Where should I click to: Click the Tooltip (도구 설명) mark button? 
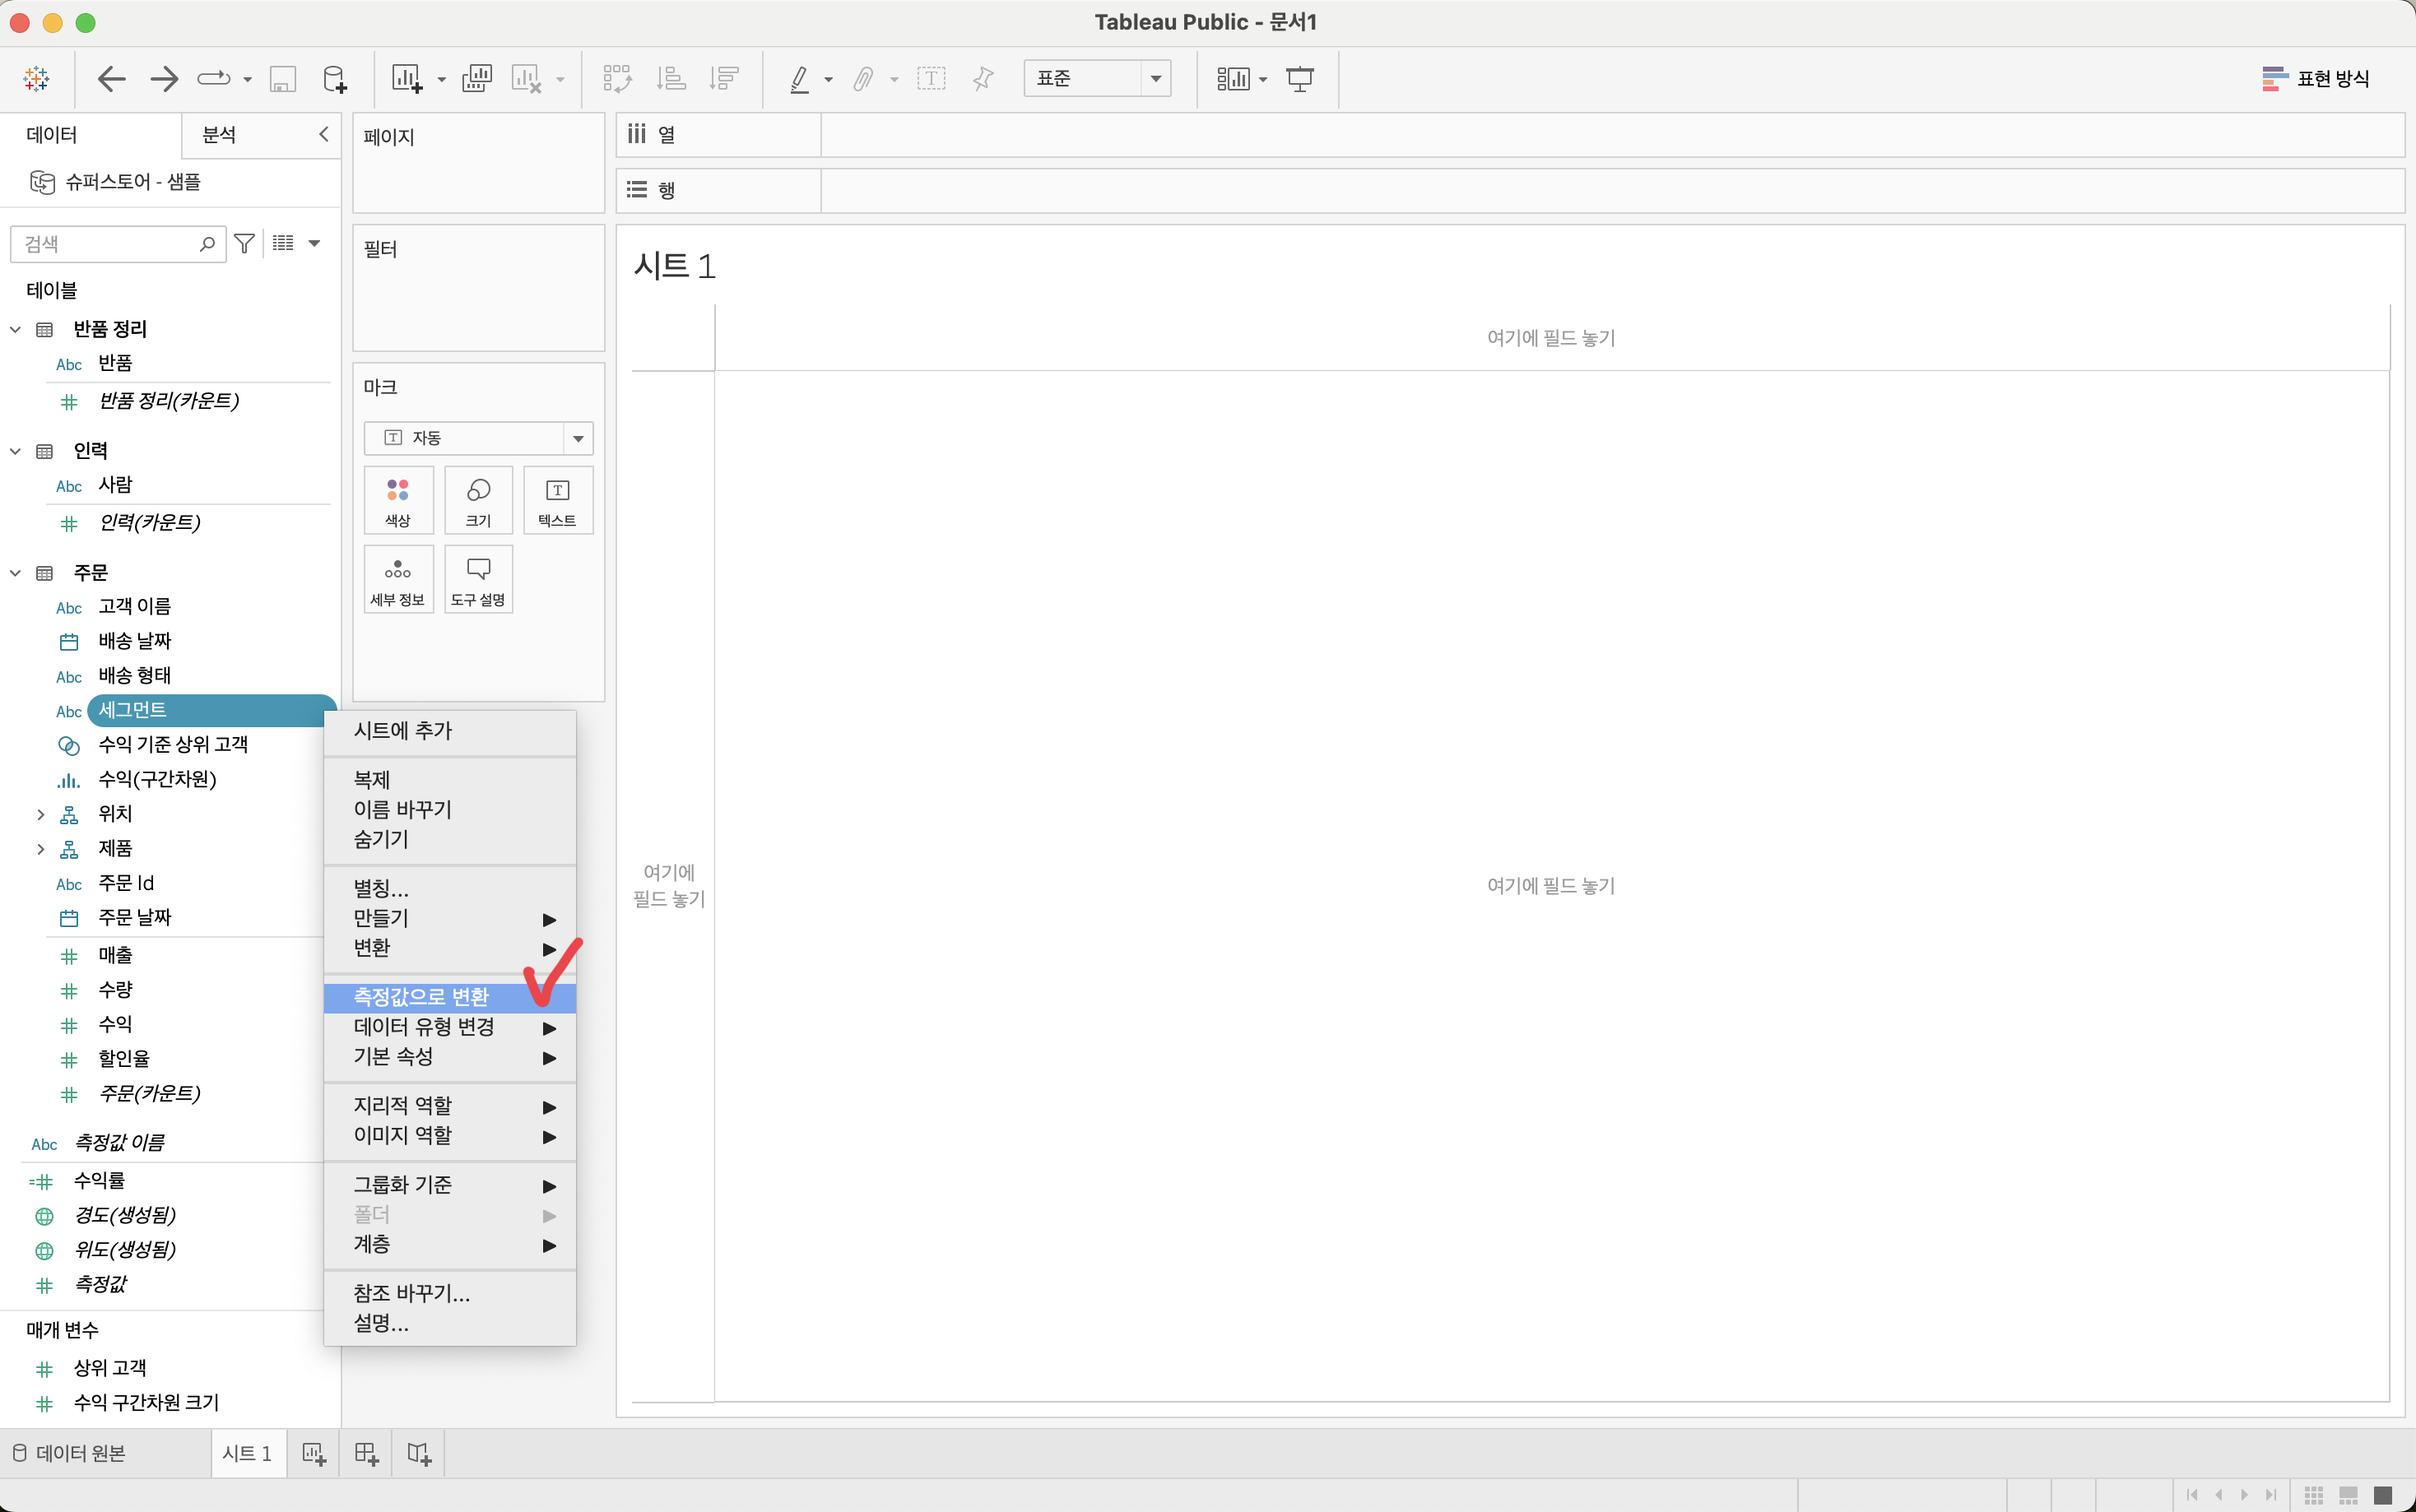pyautogui.click(x=478, y=579)
